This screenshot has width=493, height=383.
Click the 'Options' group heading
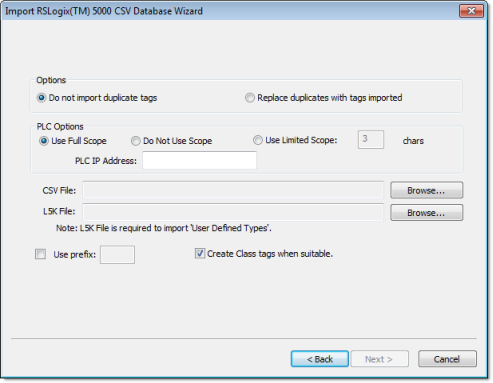pyautogui.click(x=51, y=80)
